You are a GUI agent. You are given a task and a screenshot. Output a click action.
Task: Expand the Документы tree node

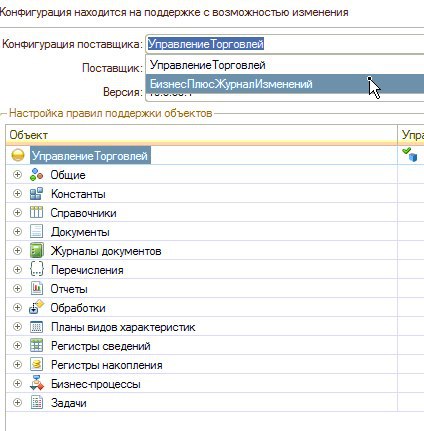click(17, 231)
